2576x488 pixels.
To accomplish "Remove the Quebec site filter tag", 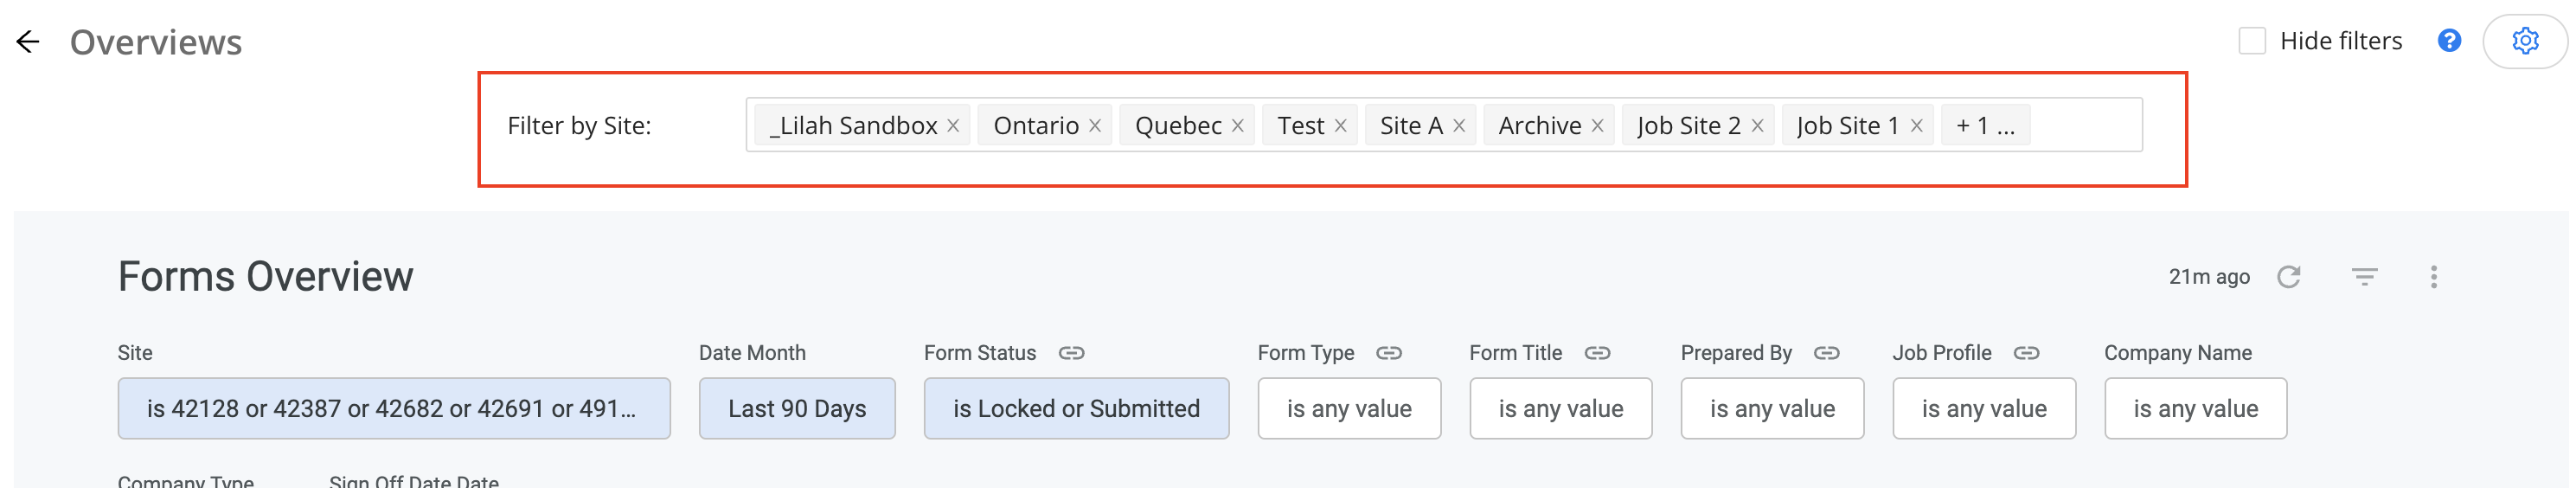I will click(x=1237, y=126).
